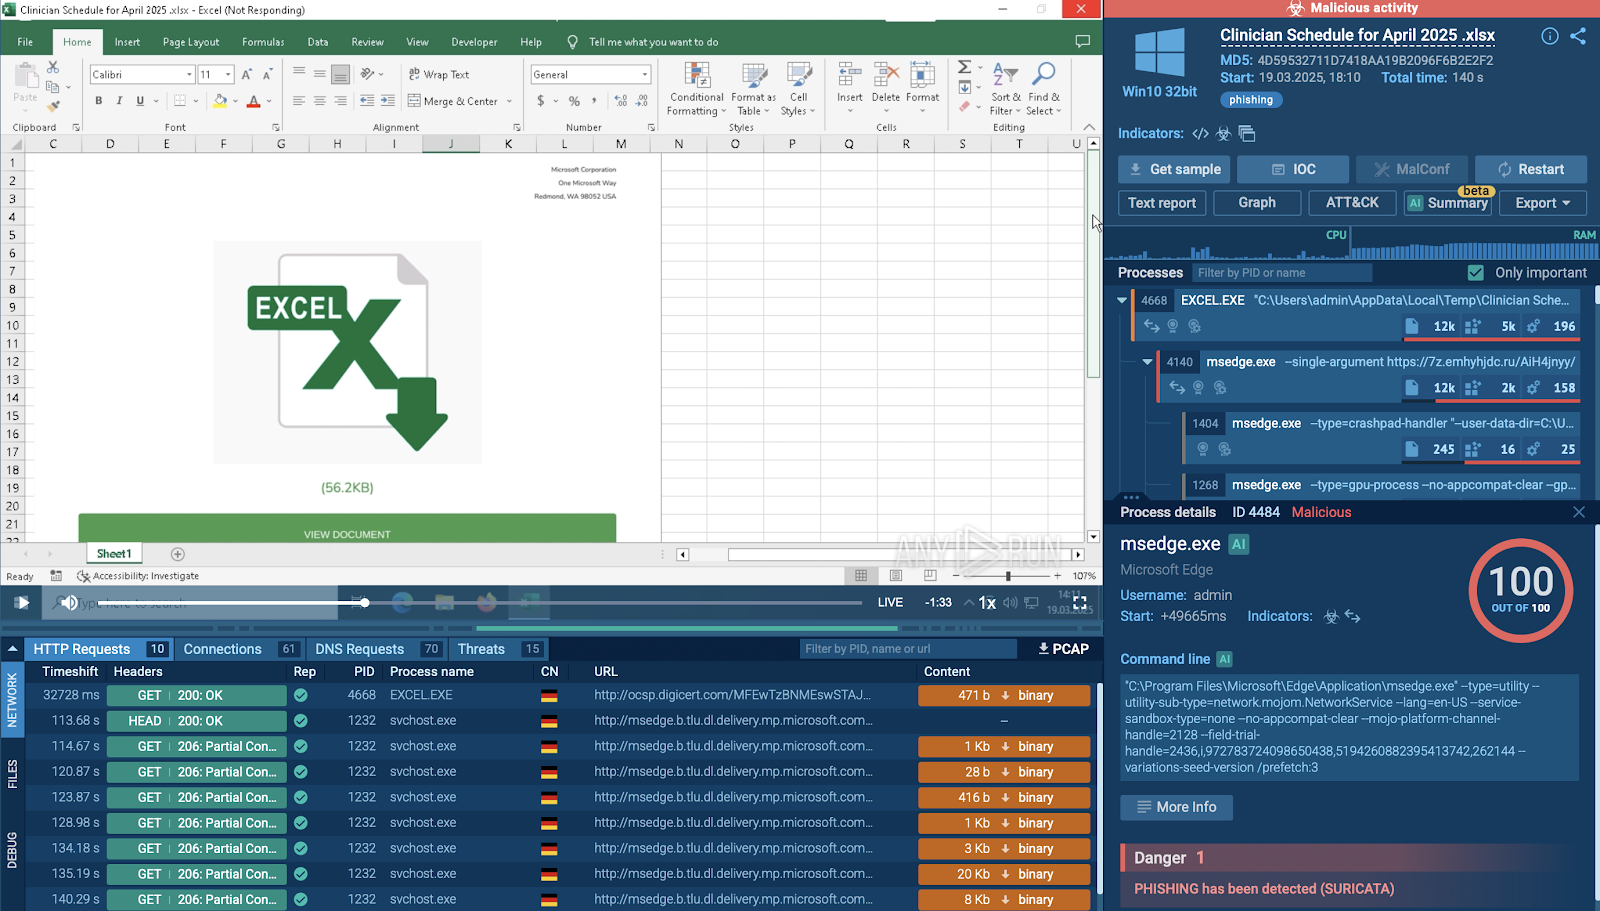Click the Page Layout view icon in status bar
Image resolution: width=1600 pixels, height=911 pixels.
tap(896, 576)
